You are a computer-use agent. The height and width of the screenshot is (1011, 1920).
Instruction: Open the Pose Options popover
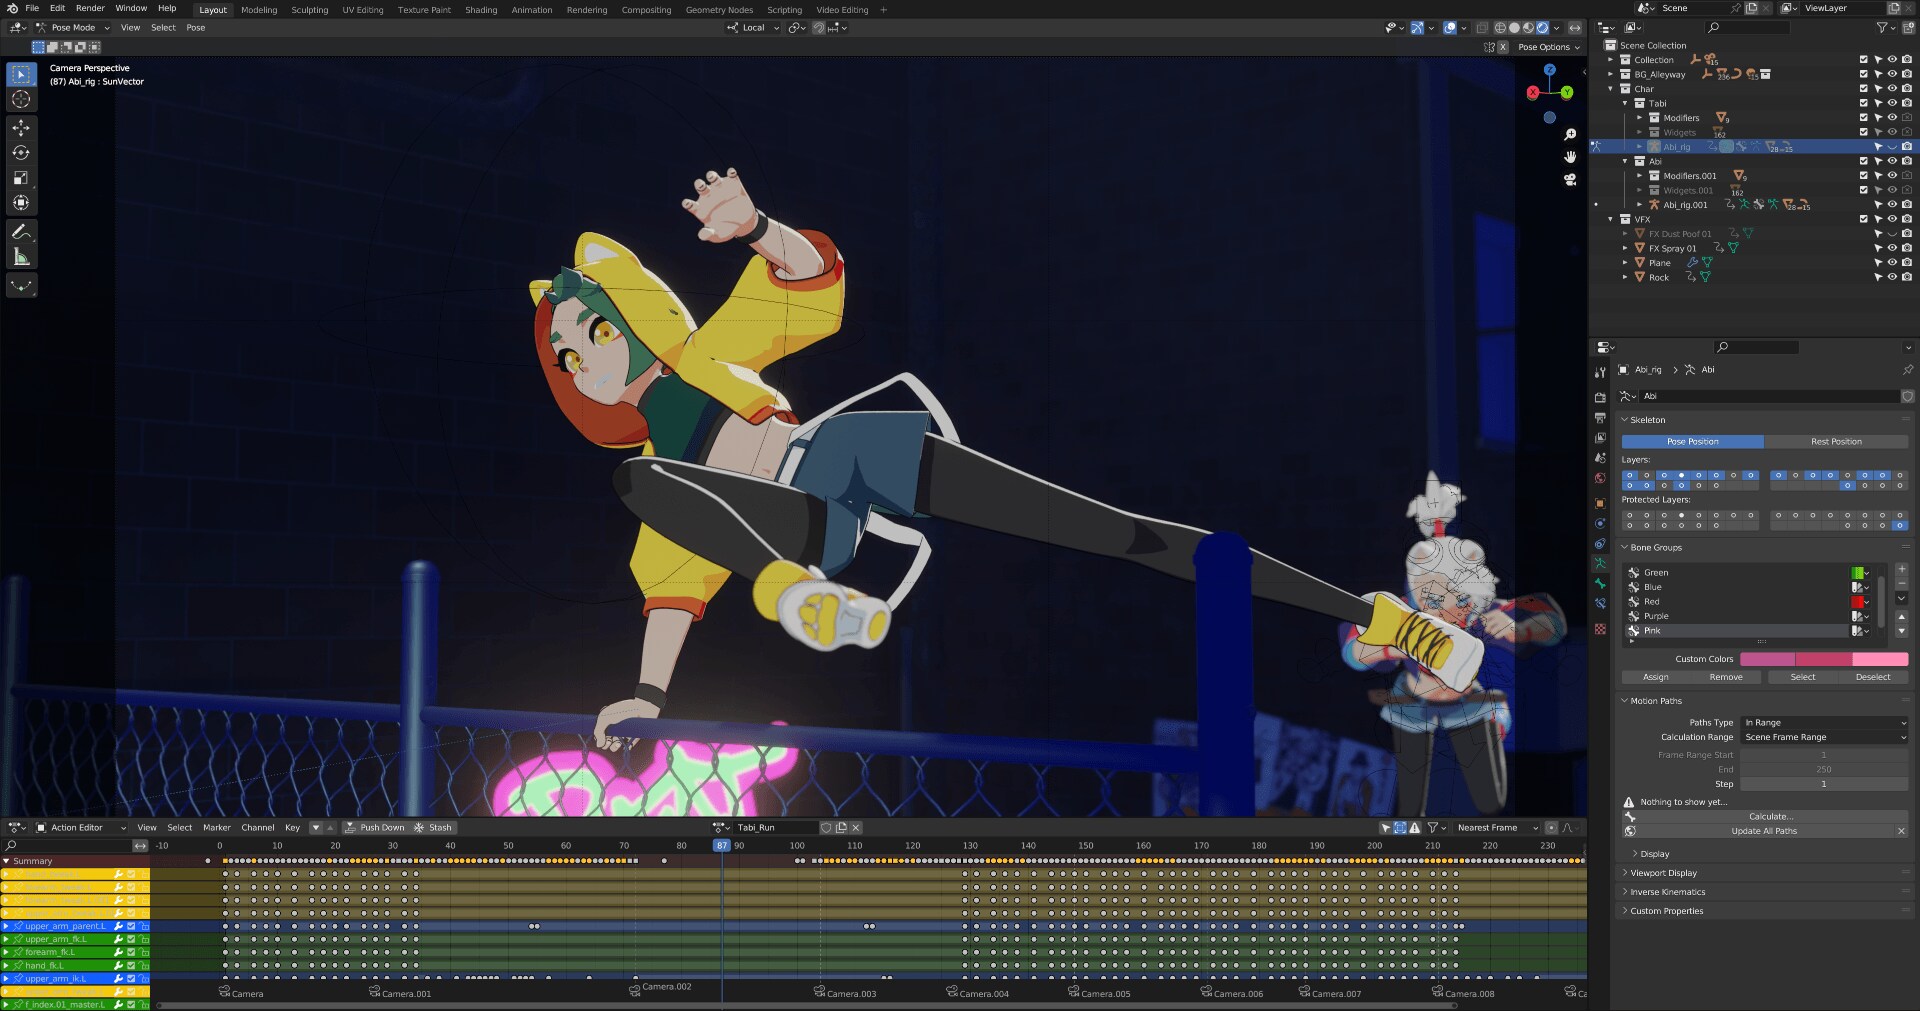[1548, 47]
